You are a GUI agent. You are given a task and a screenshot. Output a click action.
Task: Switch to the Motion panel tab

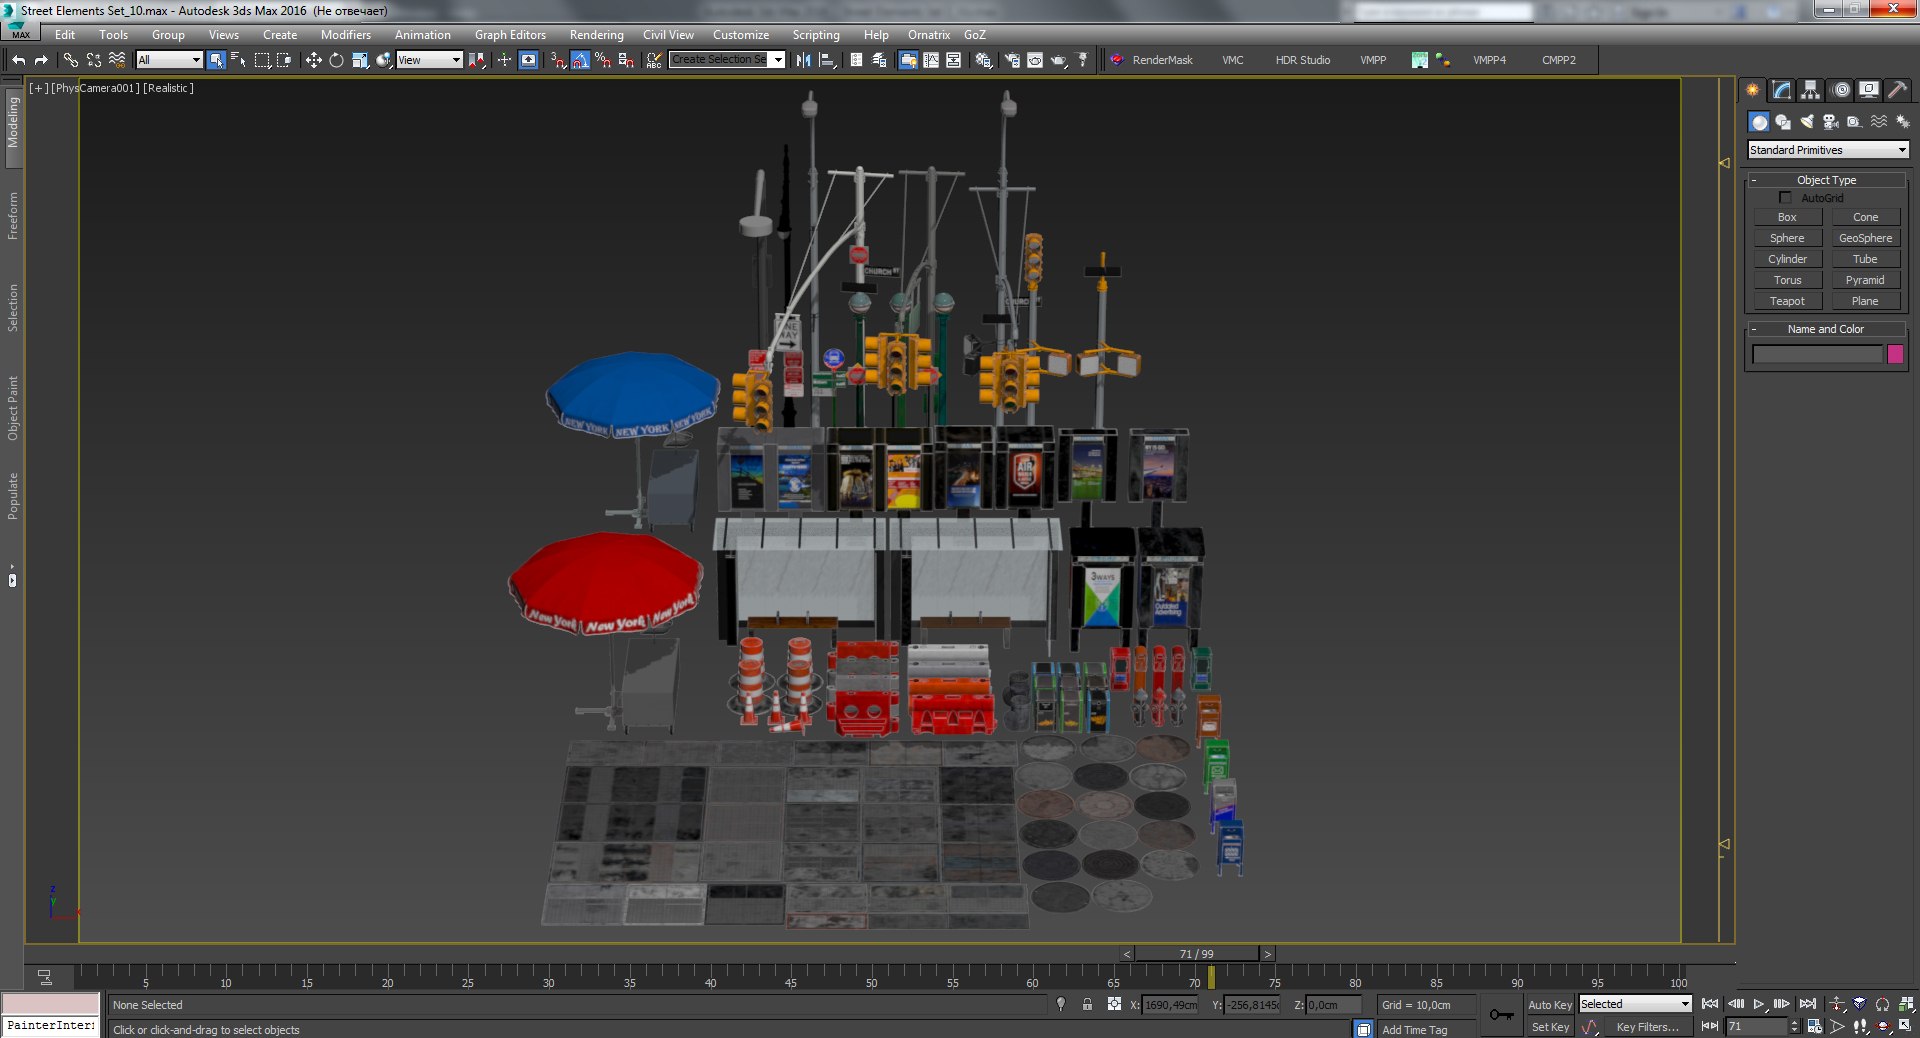(1840, 90)
